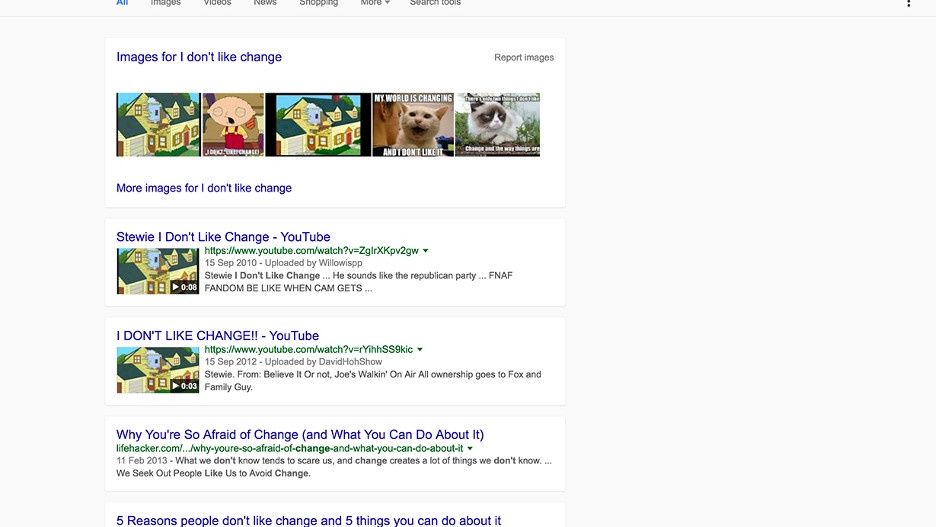Expand the More dropdown in search tabs
The height and width of the screenshot is (527, 936).
click(375, 3)
